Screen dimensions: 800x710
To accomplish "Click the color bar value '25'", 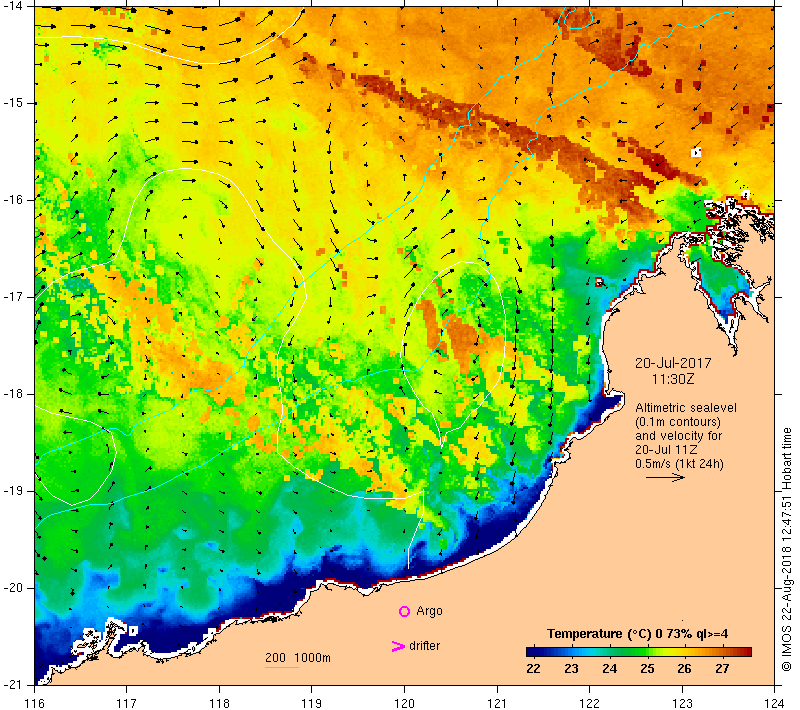I will [647, 669].
